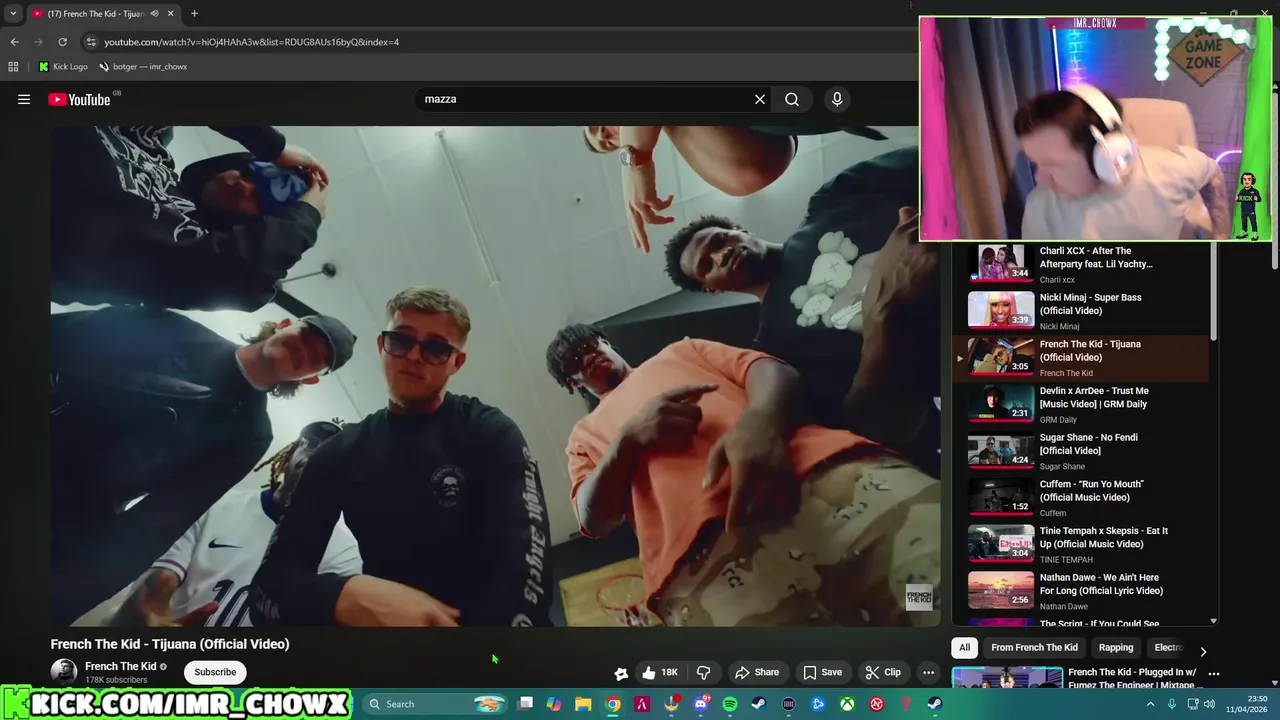Like the Tijuana video

(x=659, y=672)
